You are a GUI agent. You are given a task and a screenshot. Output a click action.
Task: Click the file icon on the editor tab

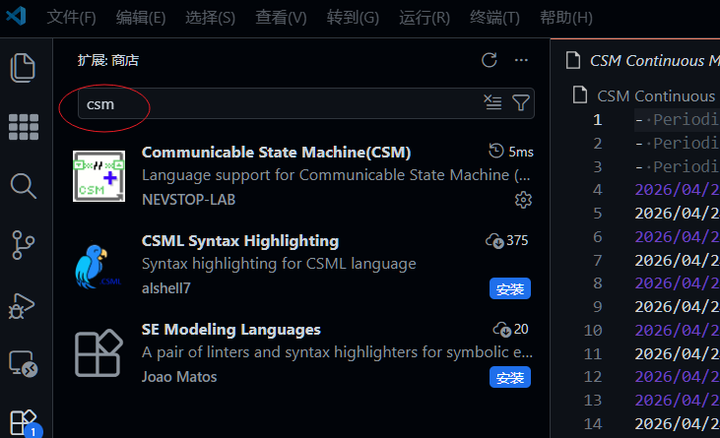pyautogui.click(x=573, y=60)
